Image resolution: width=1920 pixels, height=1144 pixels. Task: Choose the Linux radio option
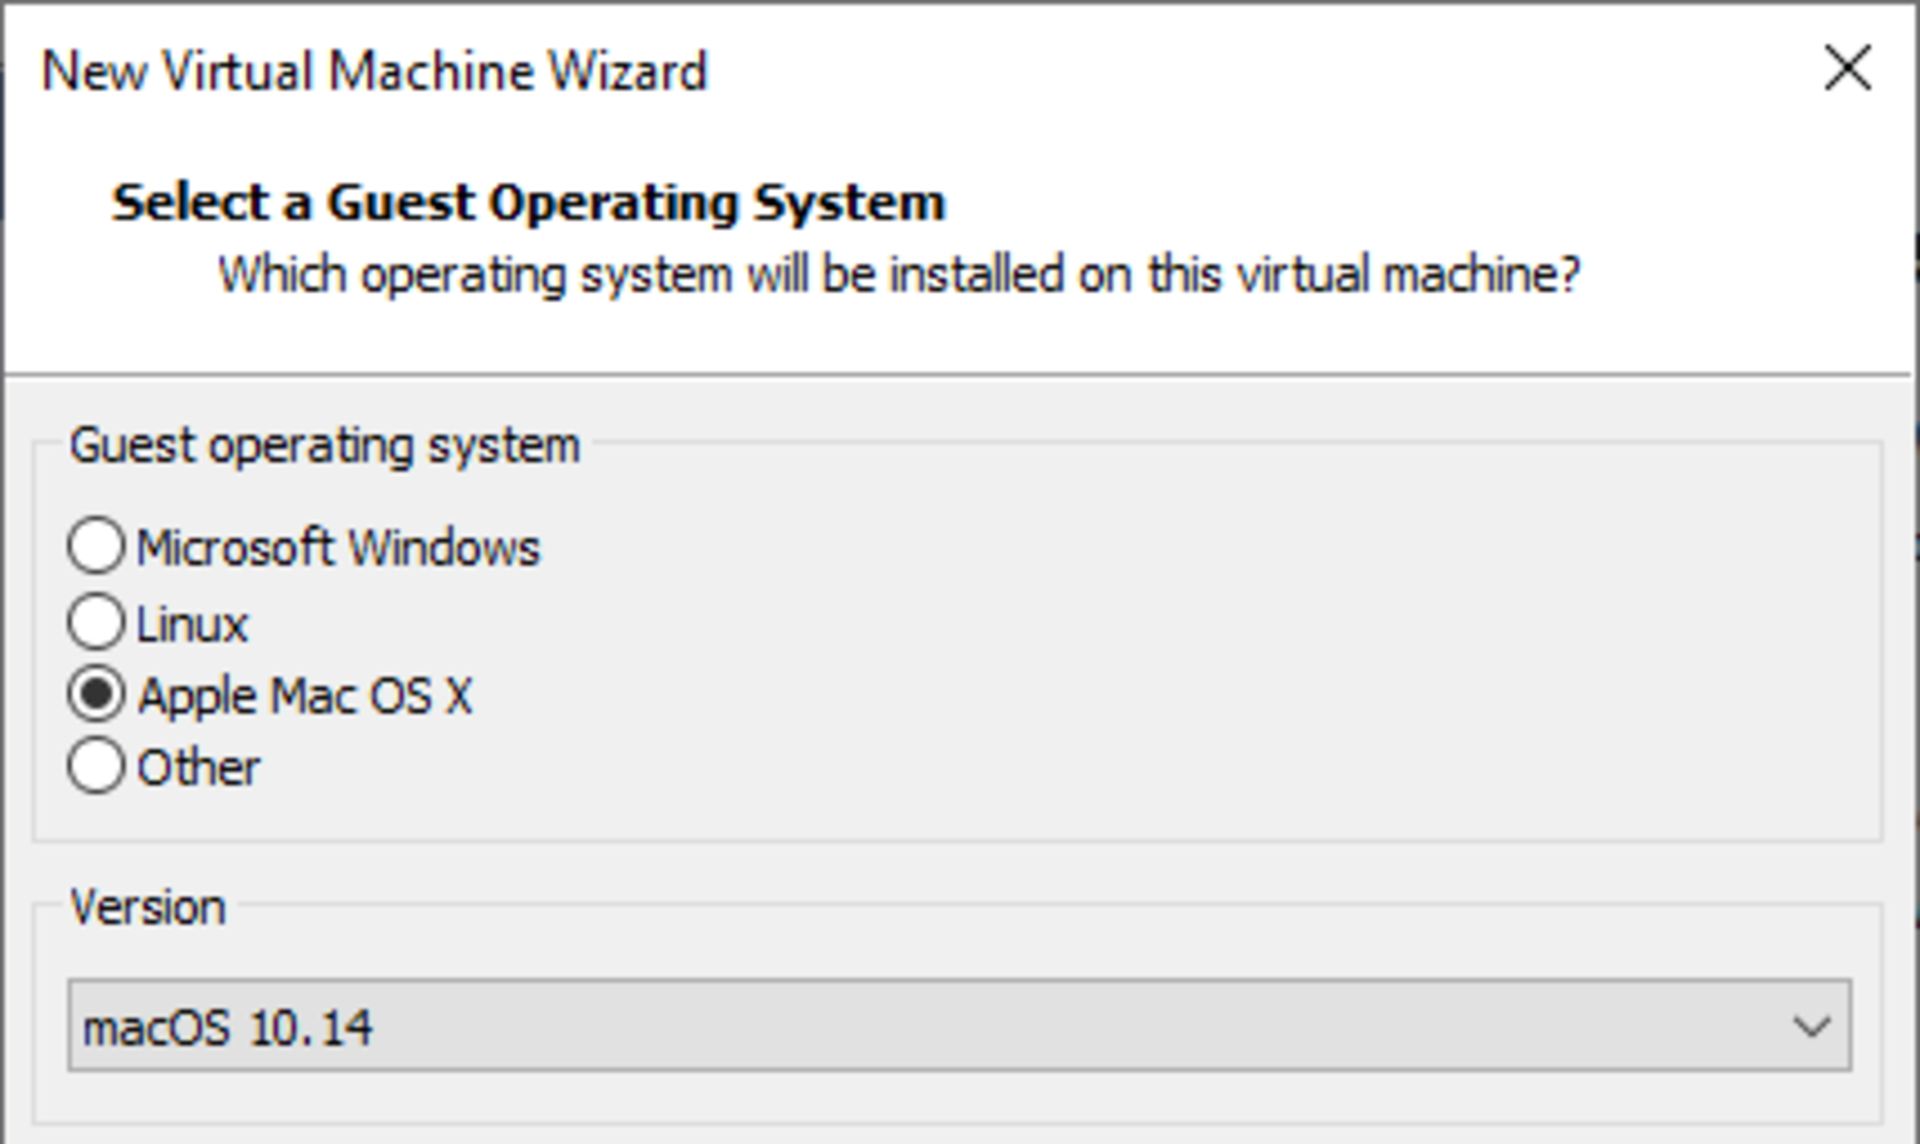[96, 621]
